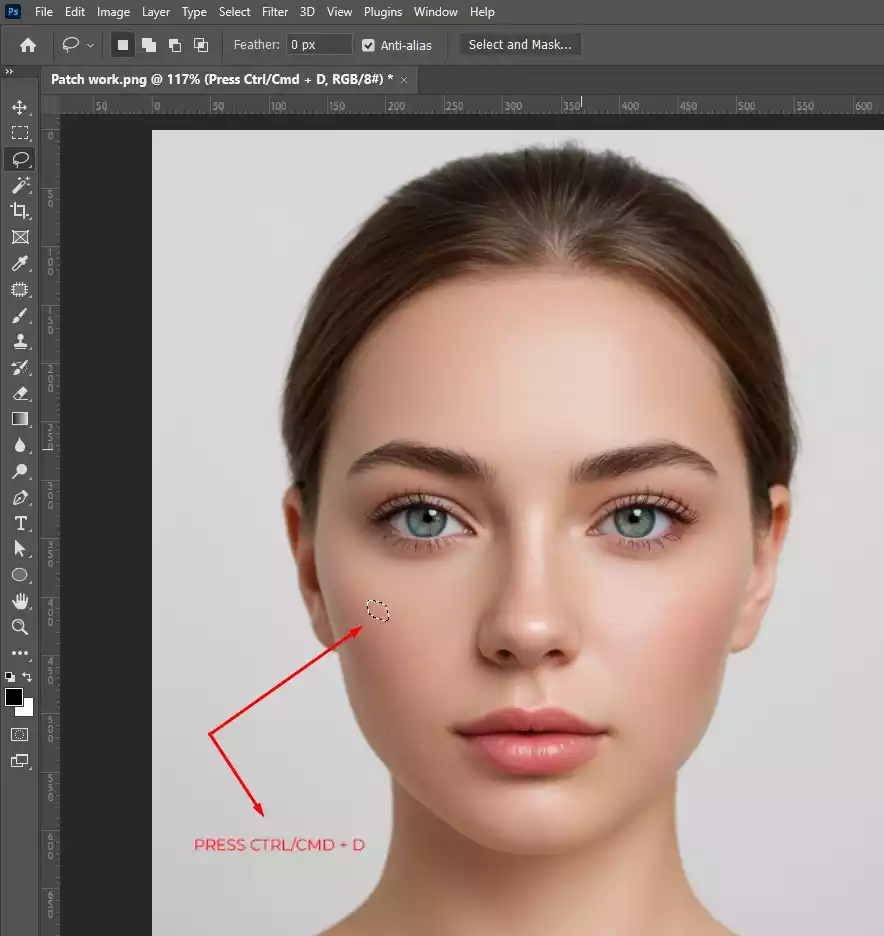The height and width of the screenshot is (936, 884).
Task: Activate the Crop tool
Action: click(x=20, y=211)
